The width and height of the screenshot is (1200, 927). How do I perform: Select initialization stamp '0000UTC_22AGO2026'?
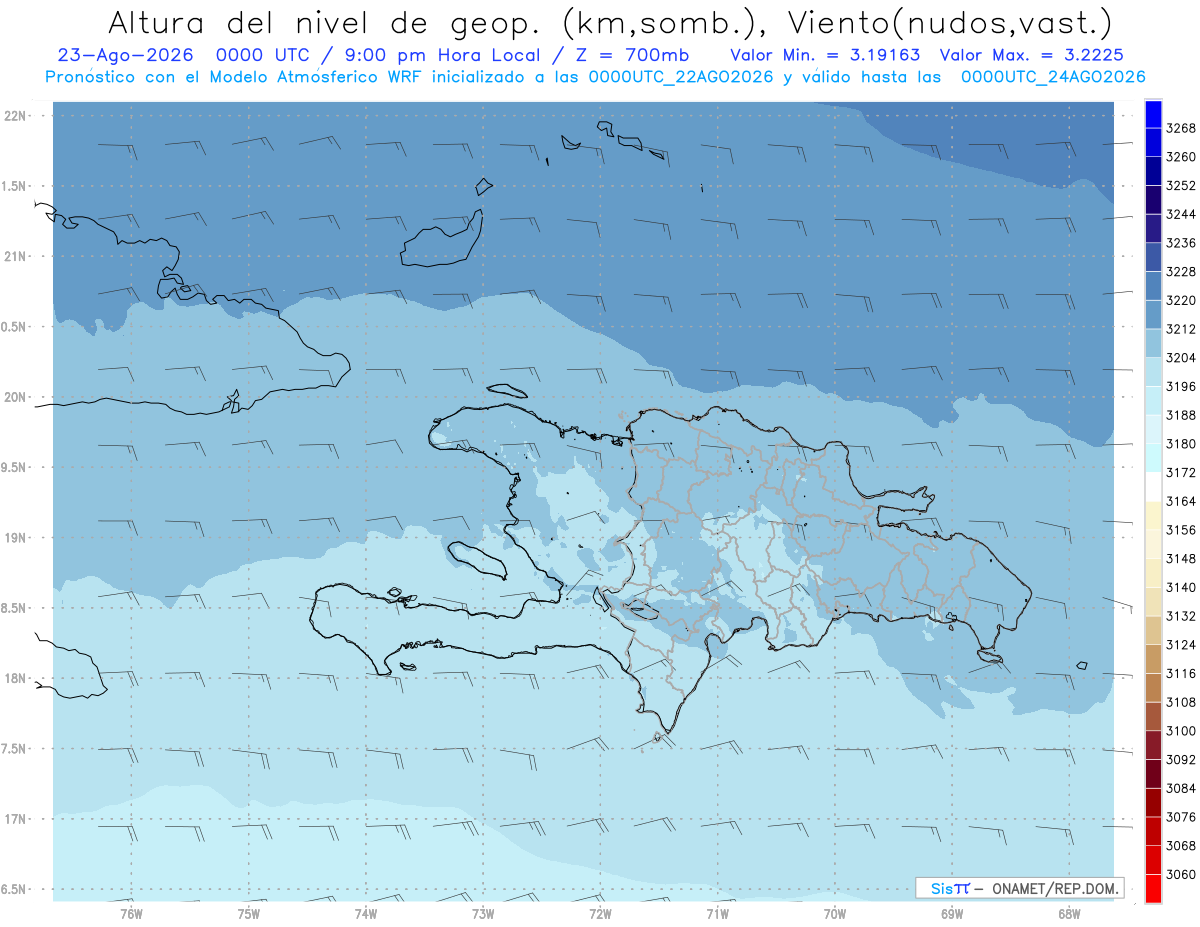coord(681,77)
